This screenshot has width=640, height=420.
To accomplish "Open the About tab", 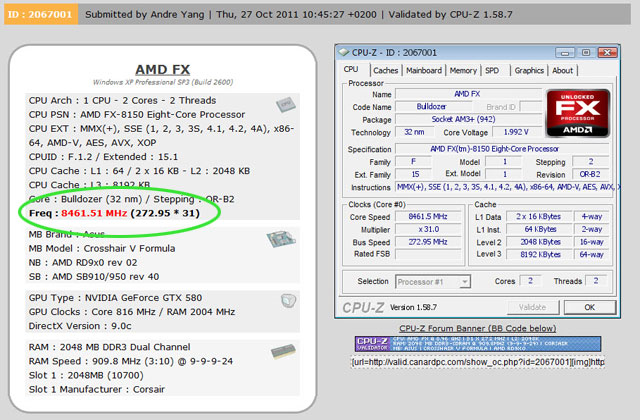I will click(x=562, y=71).
